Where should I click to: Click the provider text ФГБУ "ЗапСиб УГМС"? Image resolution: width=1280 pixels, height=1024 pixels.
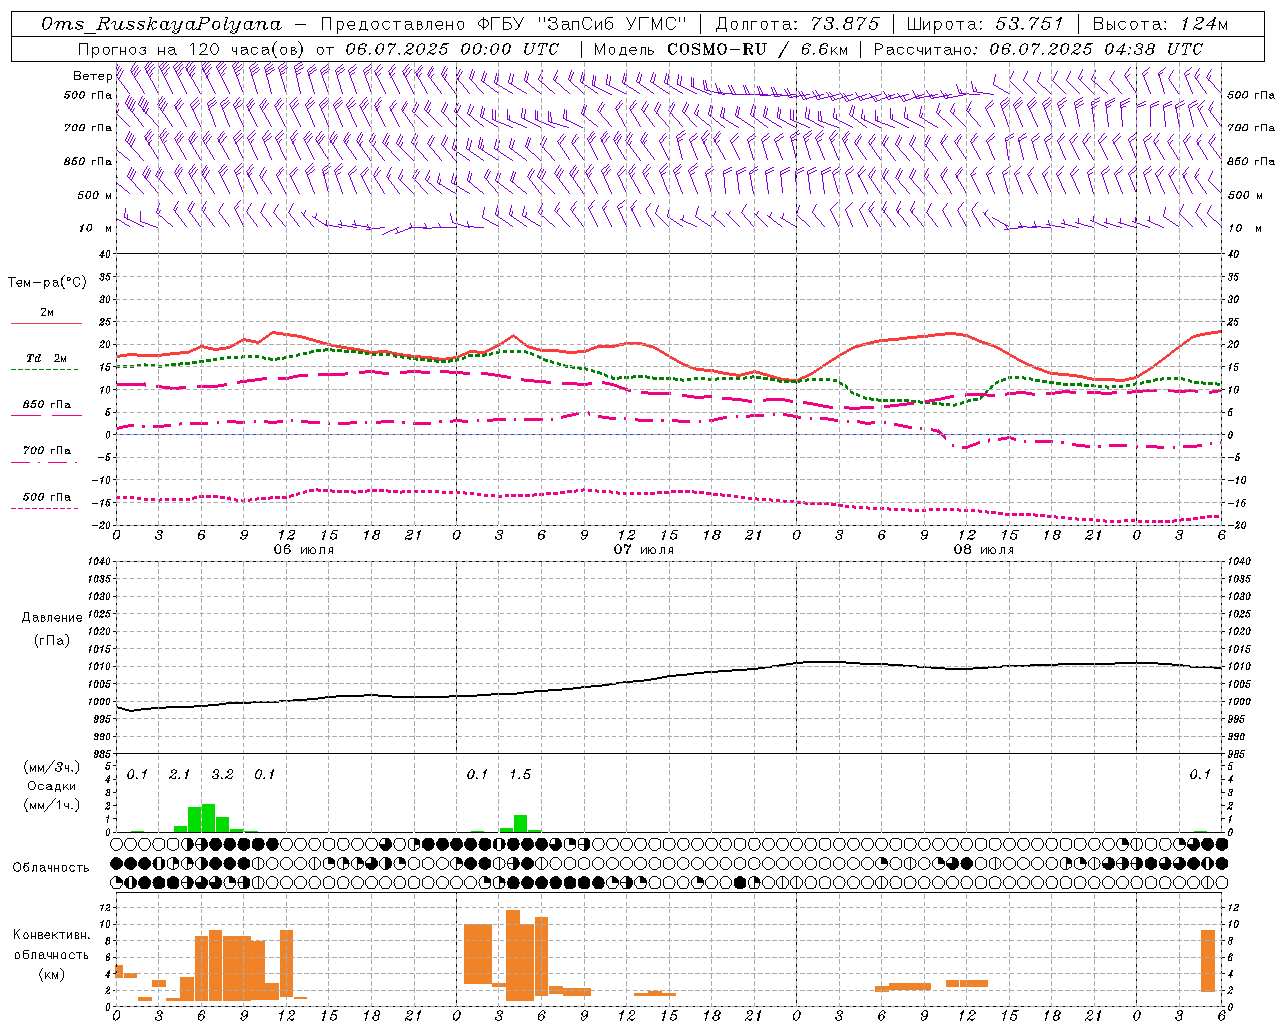[580, 24]
